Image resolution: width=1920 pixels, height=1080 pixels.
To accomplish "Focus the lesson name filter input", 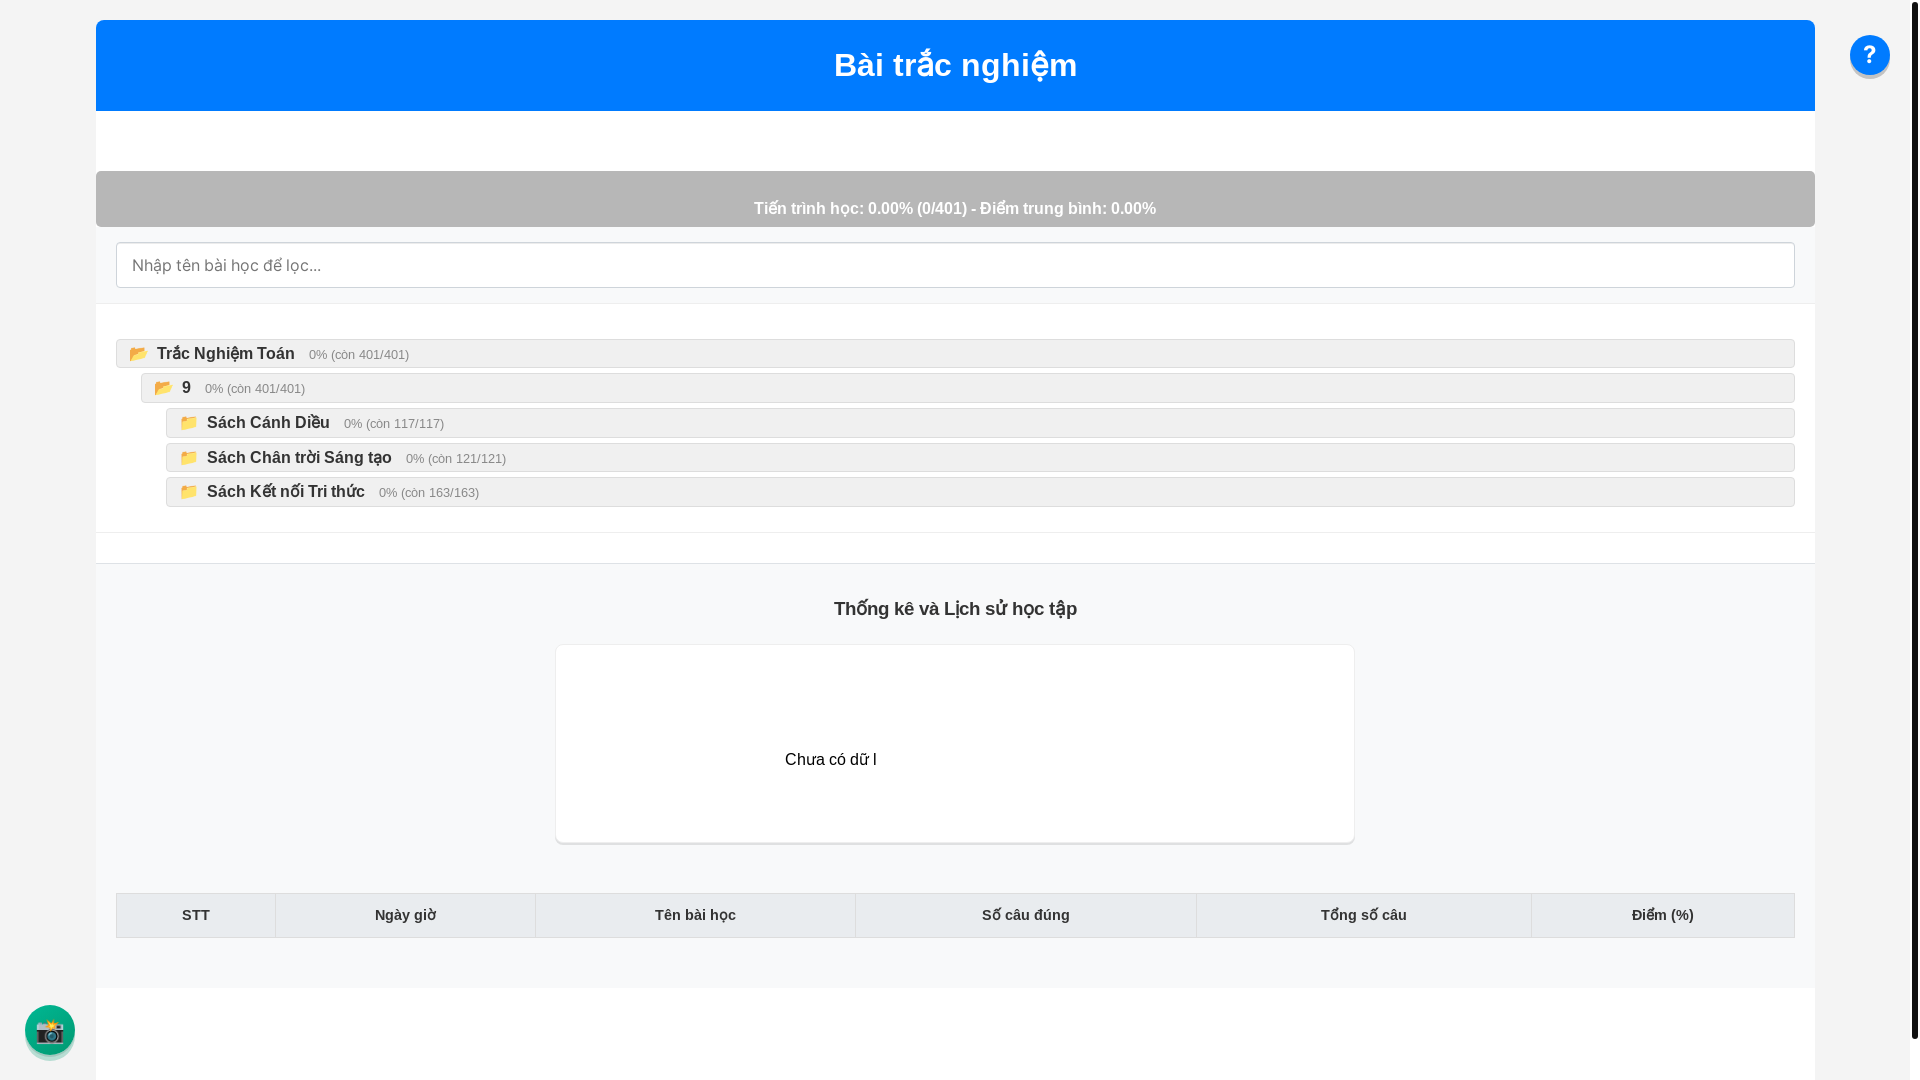I will [955, 265].
